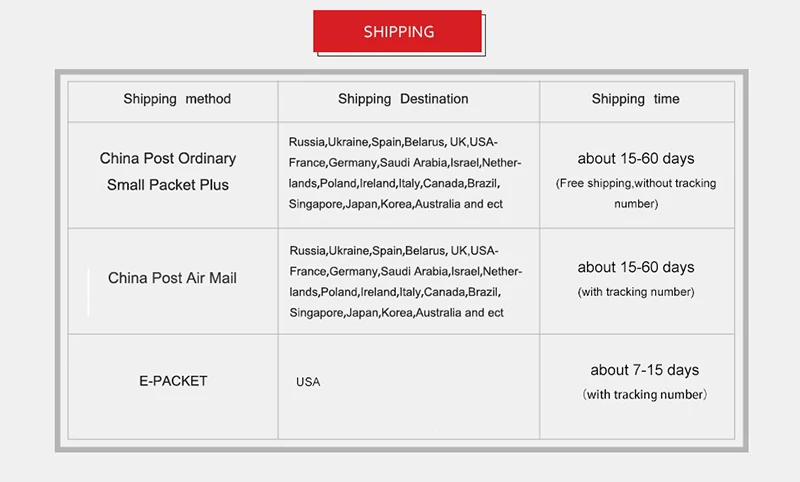Click the E-PACKET with tracking number note
This screenshot has width=800, height=482.
coord(644,394)
